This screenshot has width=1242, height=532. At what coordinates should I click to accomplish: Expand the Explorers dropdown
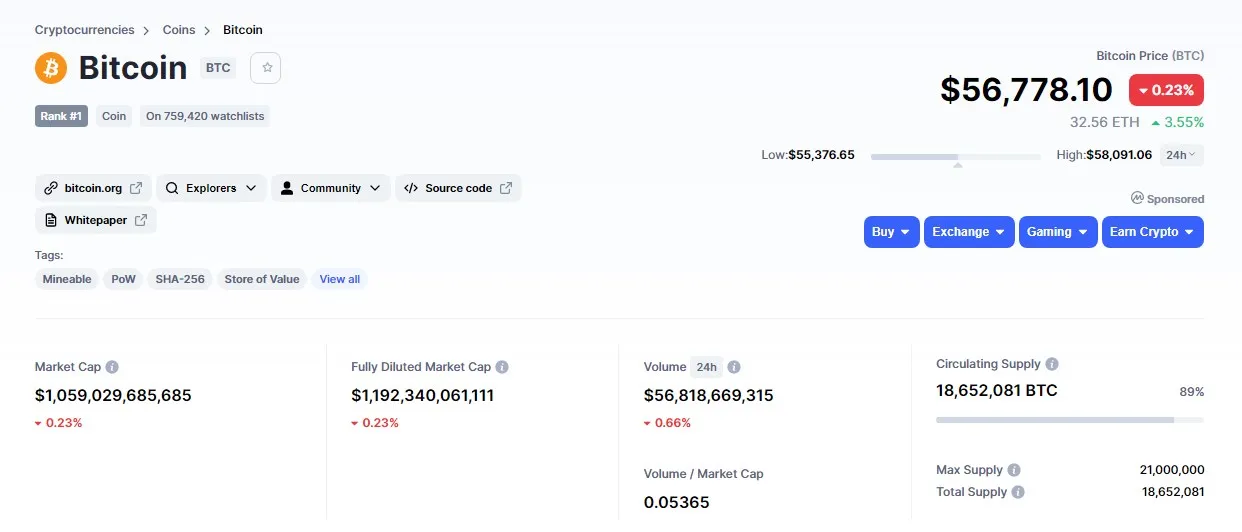211,188
